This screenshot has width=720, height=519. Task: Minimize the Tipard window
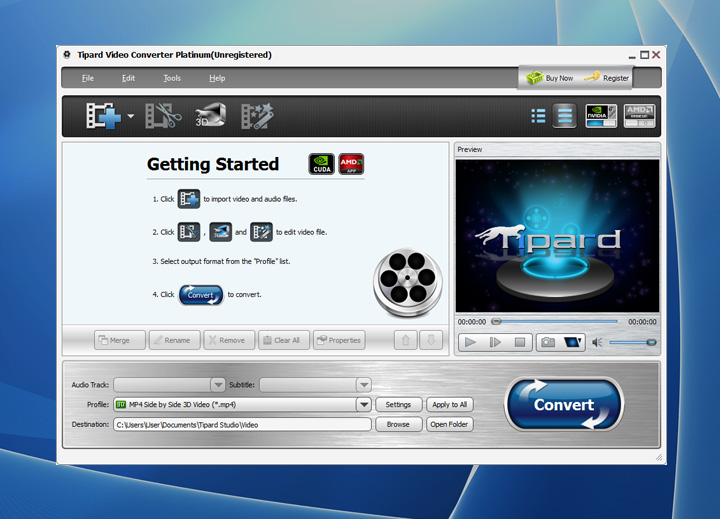coord(632,56)
